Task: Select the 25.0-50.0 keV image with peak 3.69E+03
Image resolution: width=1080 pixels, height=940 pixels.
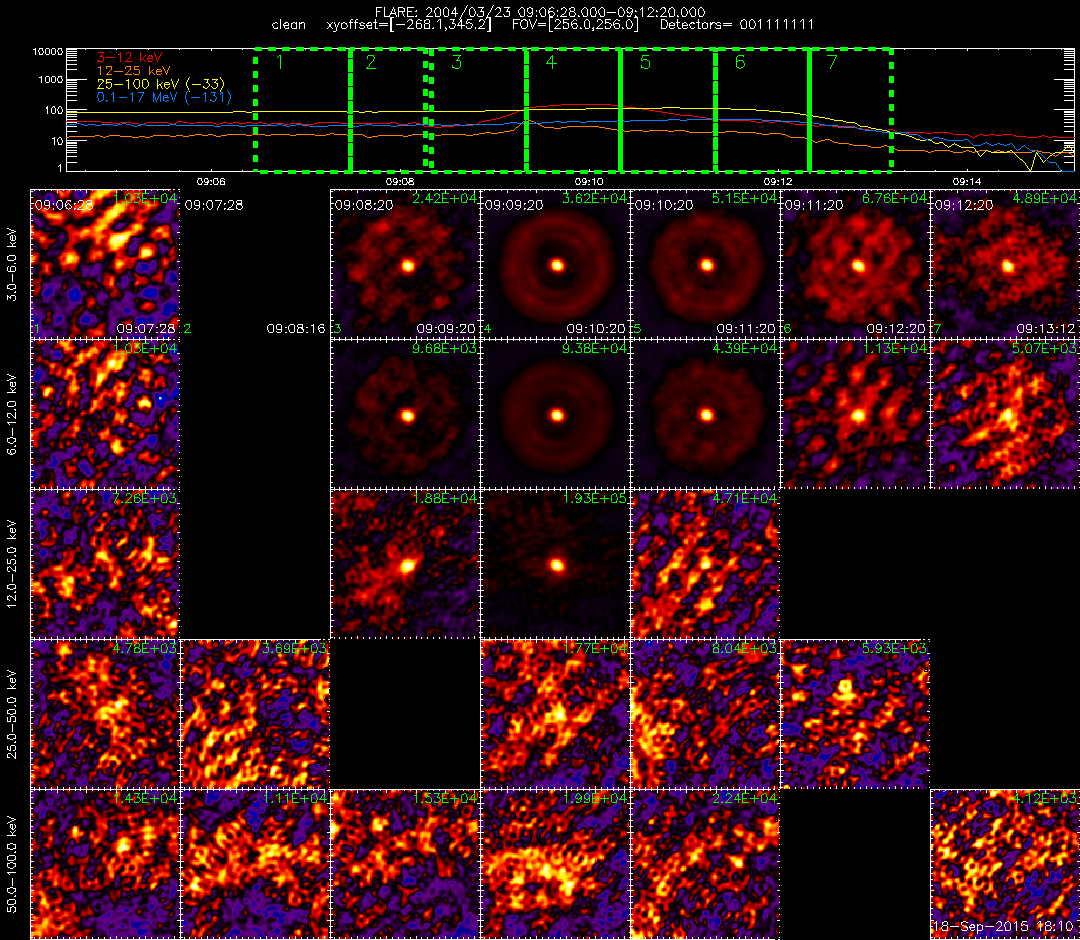Action: [255, 714]
